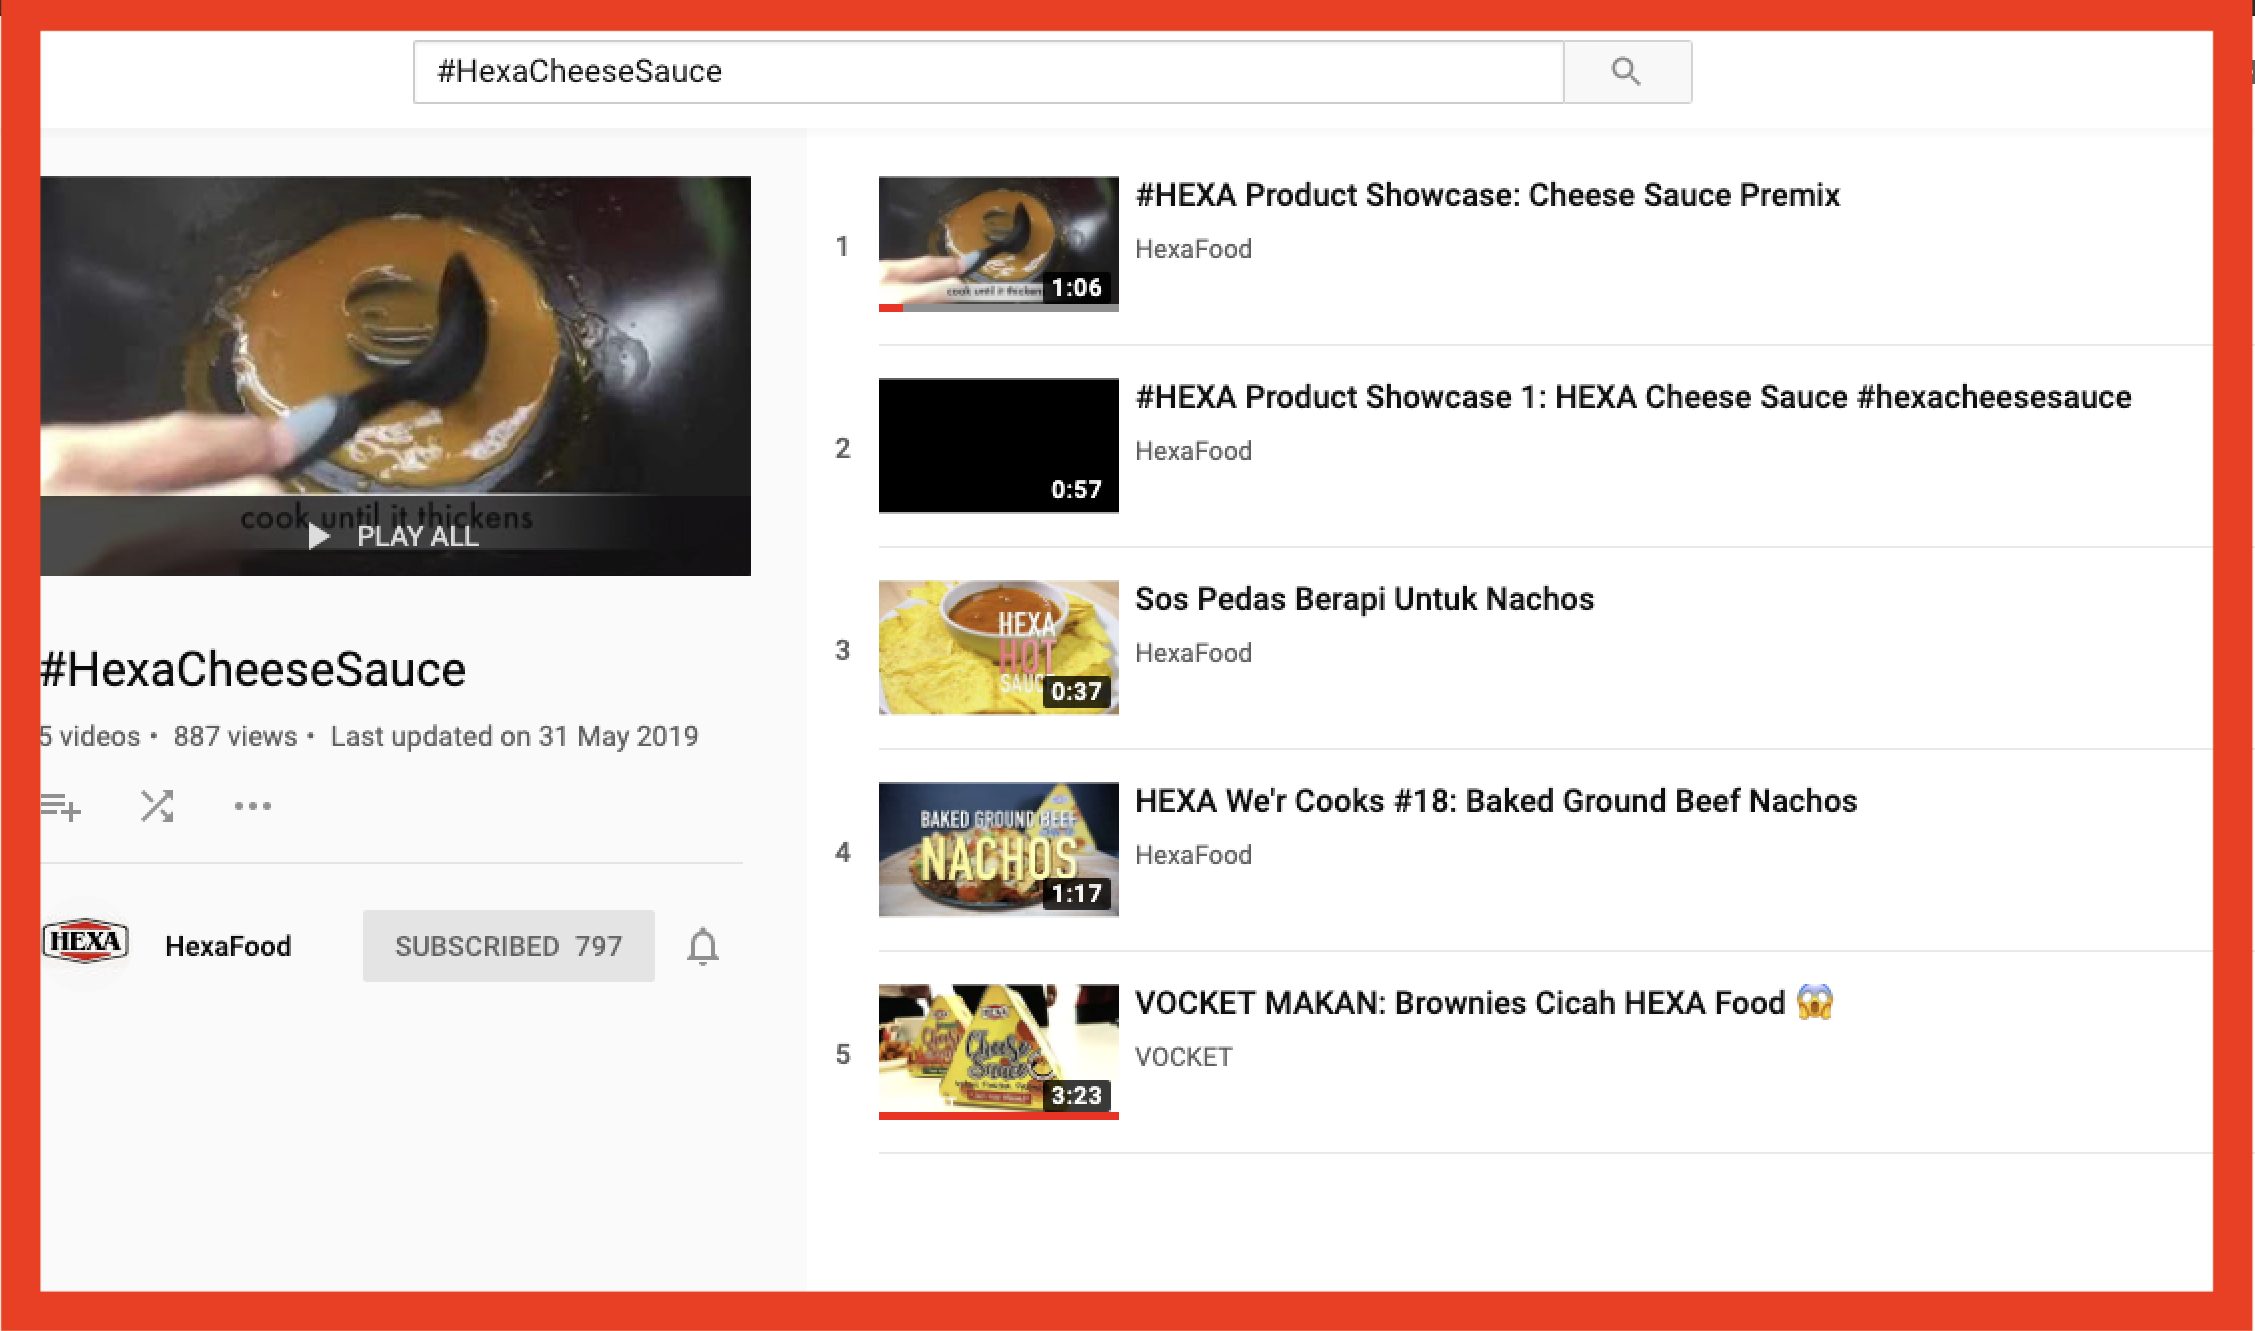This screenshot has height=1331, width=2255.
Task: Click the 1:17 duration badge
Action: coord(1076,894)
